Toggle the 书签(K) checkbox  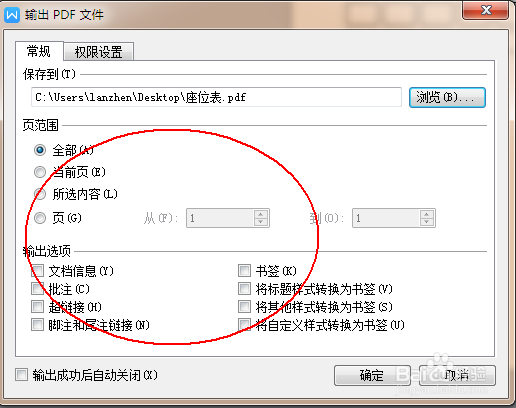click(244, 271)
